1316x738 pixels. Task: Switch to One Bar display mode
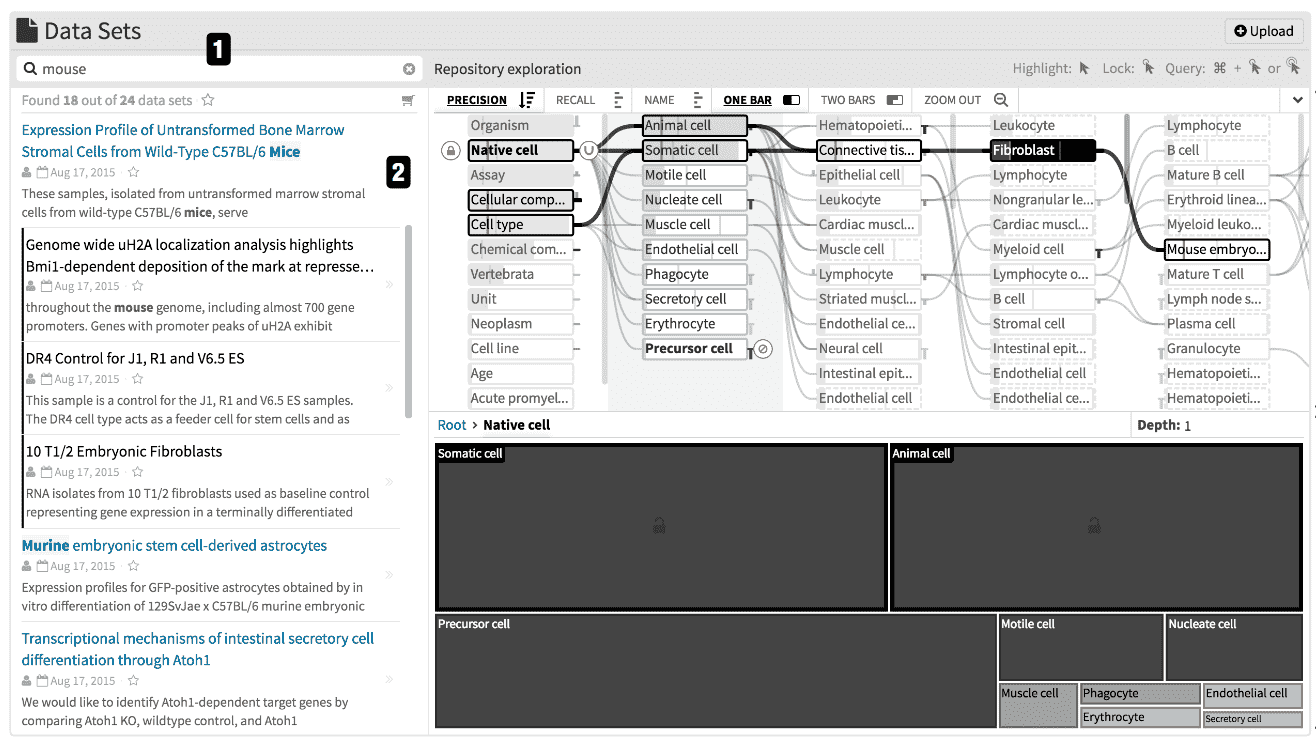point(762,100)
